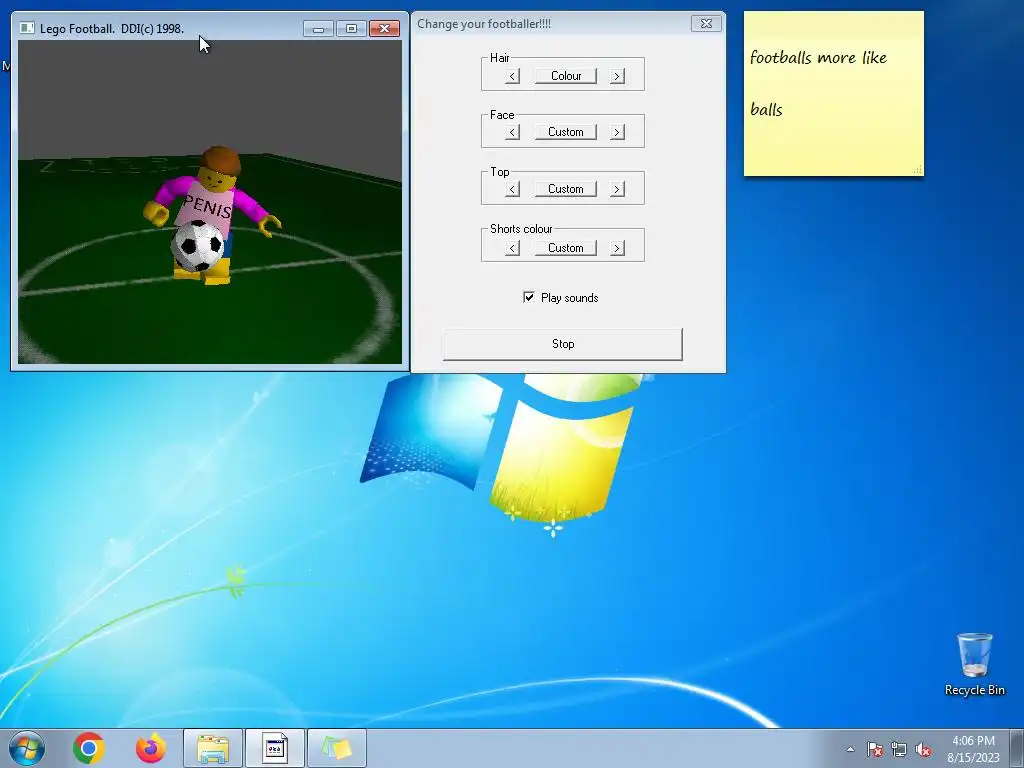
Task: Select previous Shorts colour arrow
Action: 513,248
